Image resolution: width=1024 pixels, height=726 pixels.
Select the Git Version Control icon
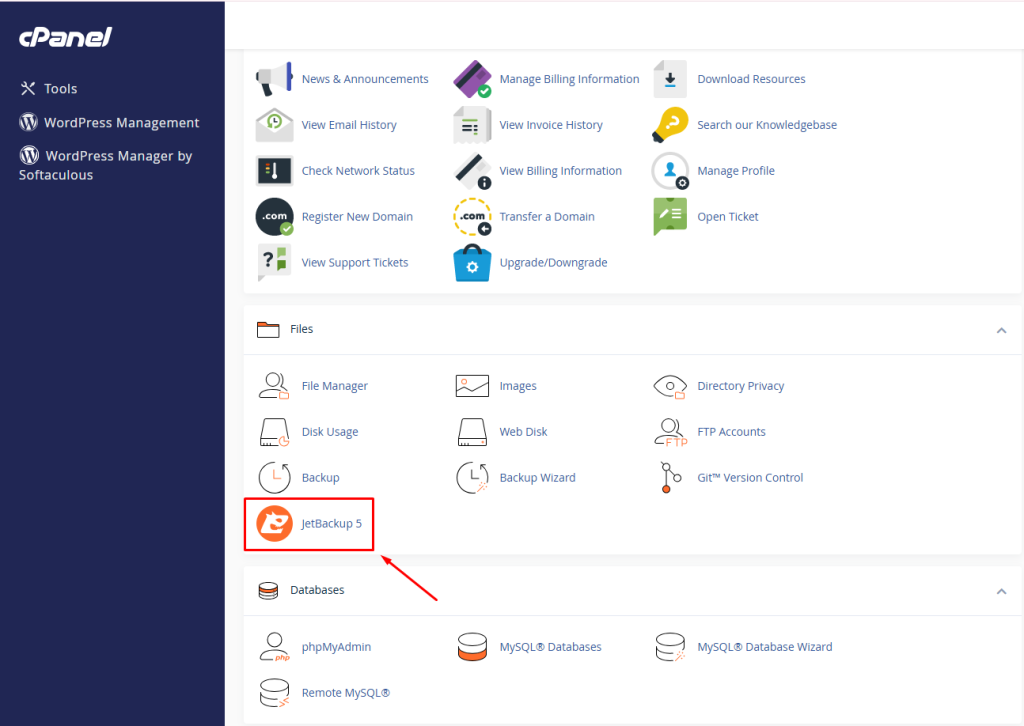coord(670,478)
